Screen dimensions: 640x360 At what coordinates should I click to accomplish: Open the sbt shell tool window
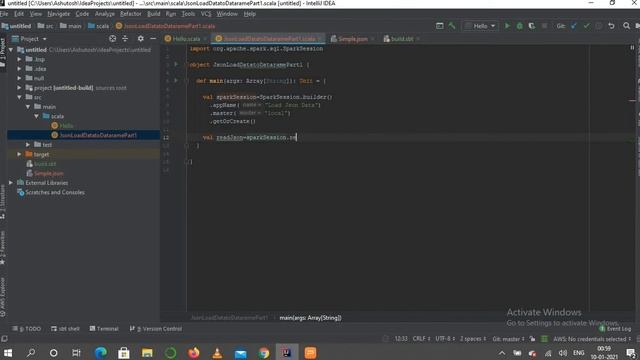pyautogui.click(x=65, y=329)
